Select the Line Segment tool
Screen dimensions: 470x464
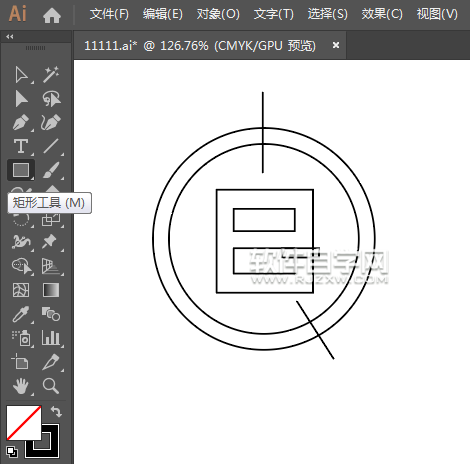51,146
